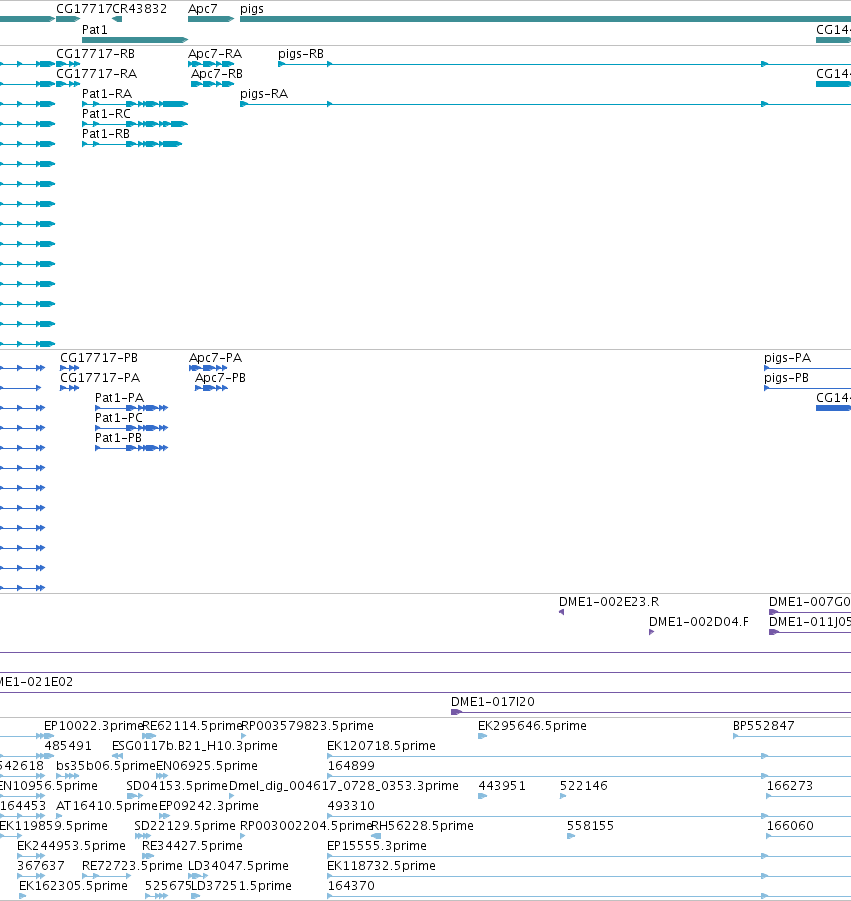Viewport: 851px width, 901px height.
Task: Select the Apc7-RB transcript label
Action: point(217,74)
